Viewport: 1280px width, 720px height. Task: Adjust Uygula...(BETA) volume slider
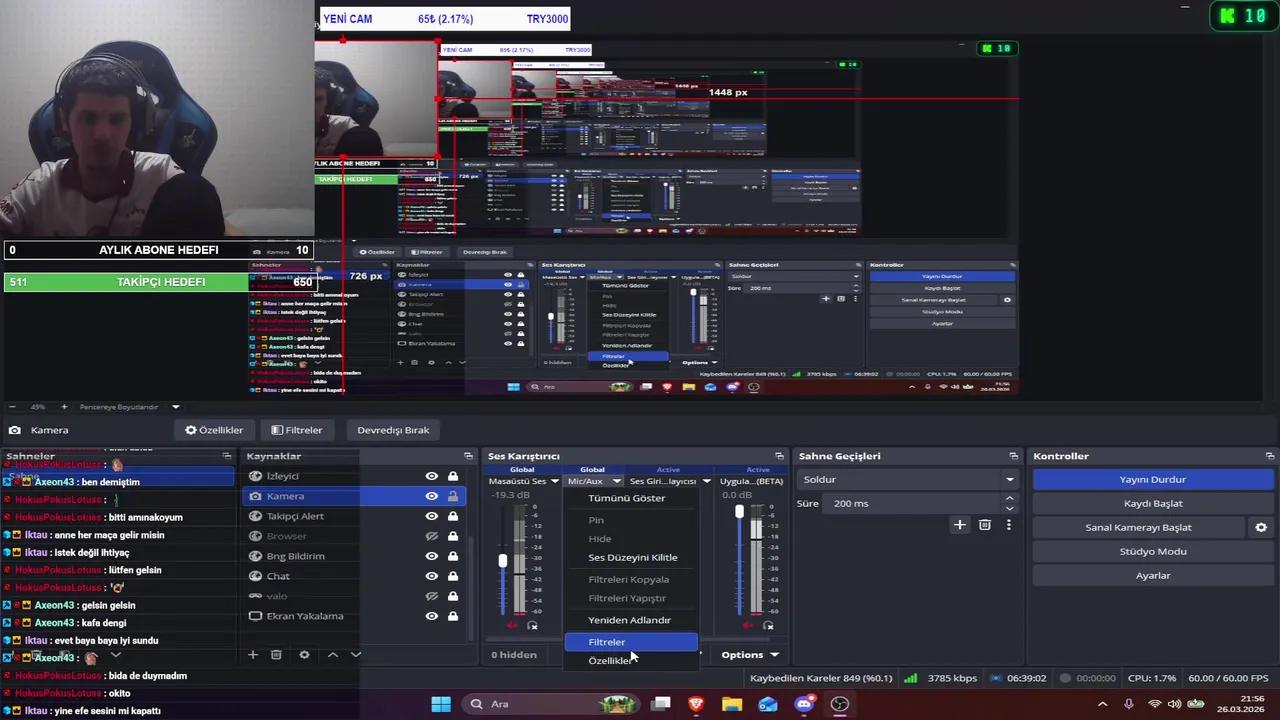tap(740, 512)
